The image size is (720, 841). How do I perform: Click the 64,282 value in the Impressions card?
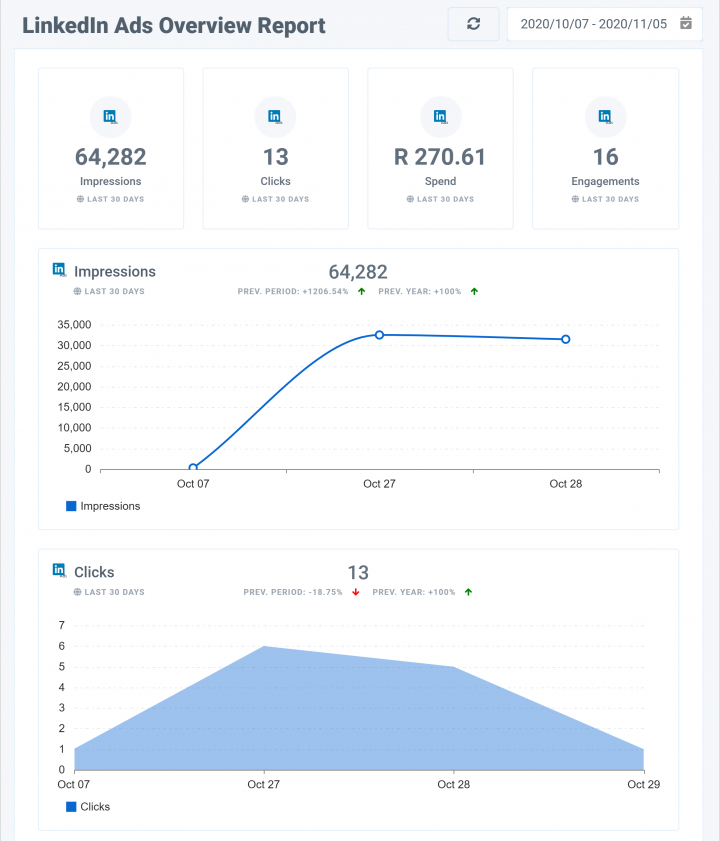111,157
